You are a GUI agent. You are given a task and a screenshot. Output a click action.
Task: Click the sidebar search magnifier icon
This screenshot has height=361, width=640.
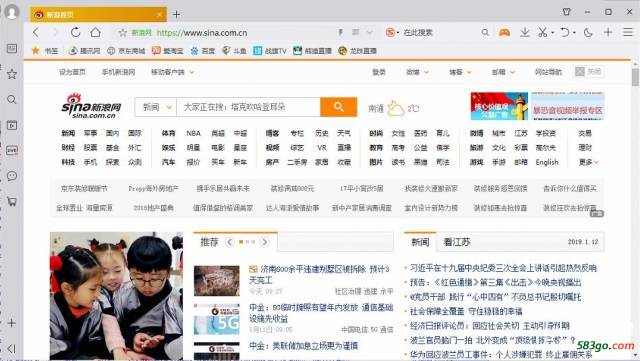tap(12, 99)
